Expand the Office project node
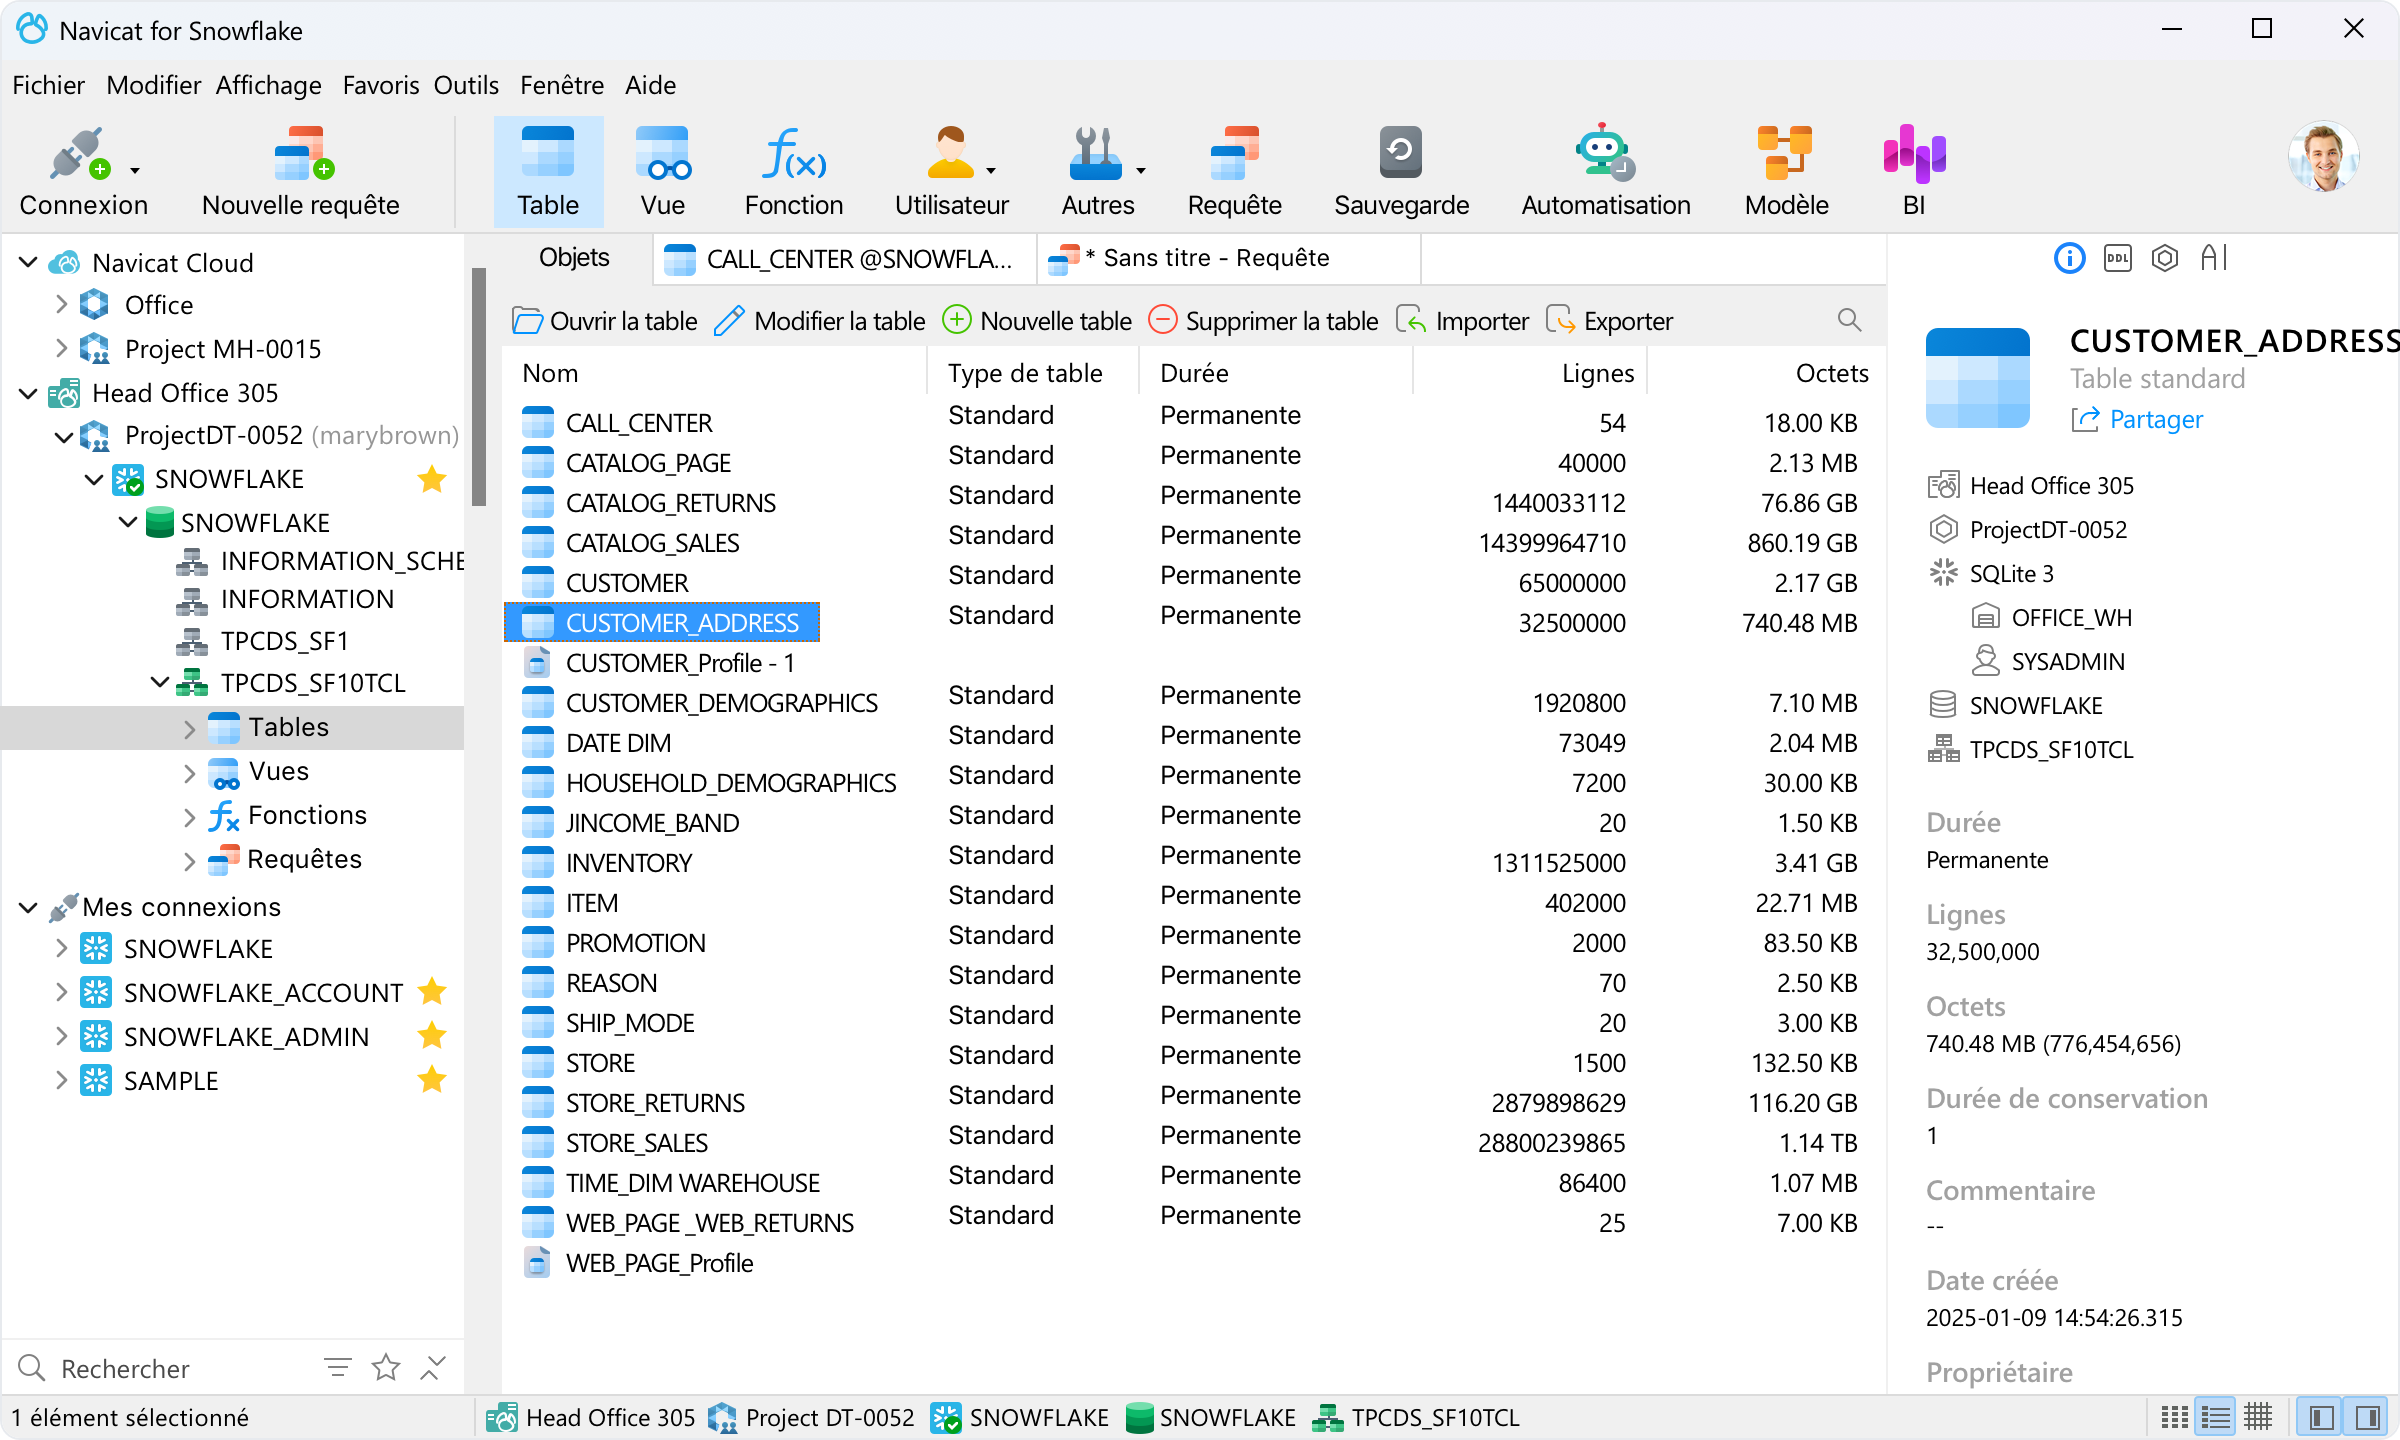 tap(61, 304)
